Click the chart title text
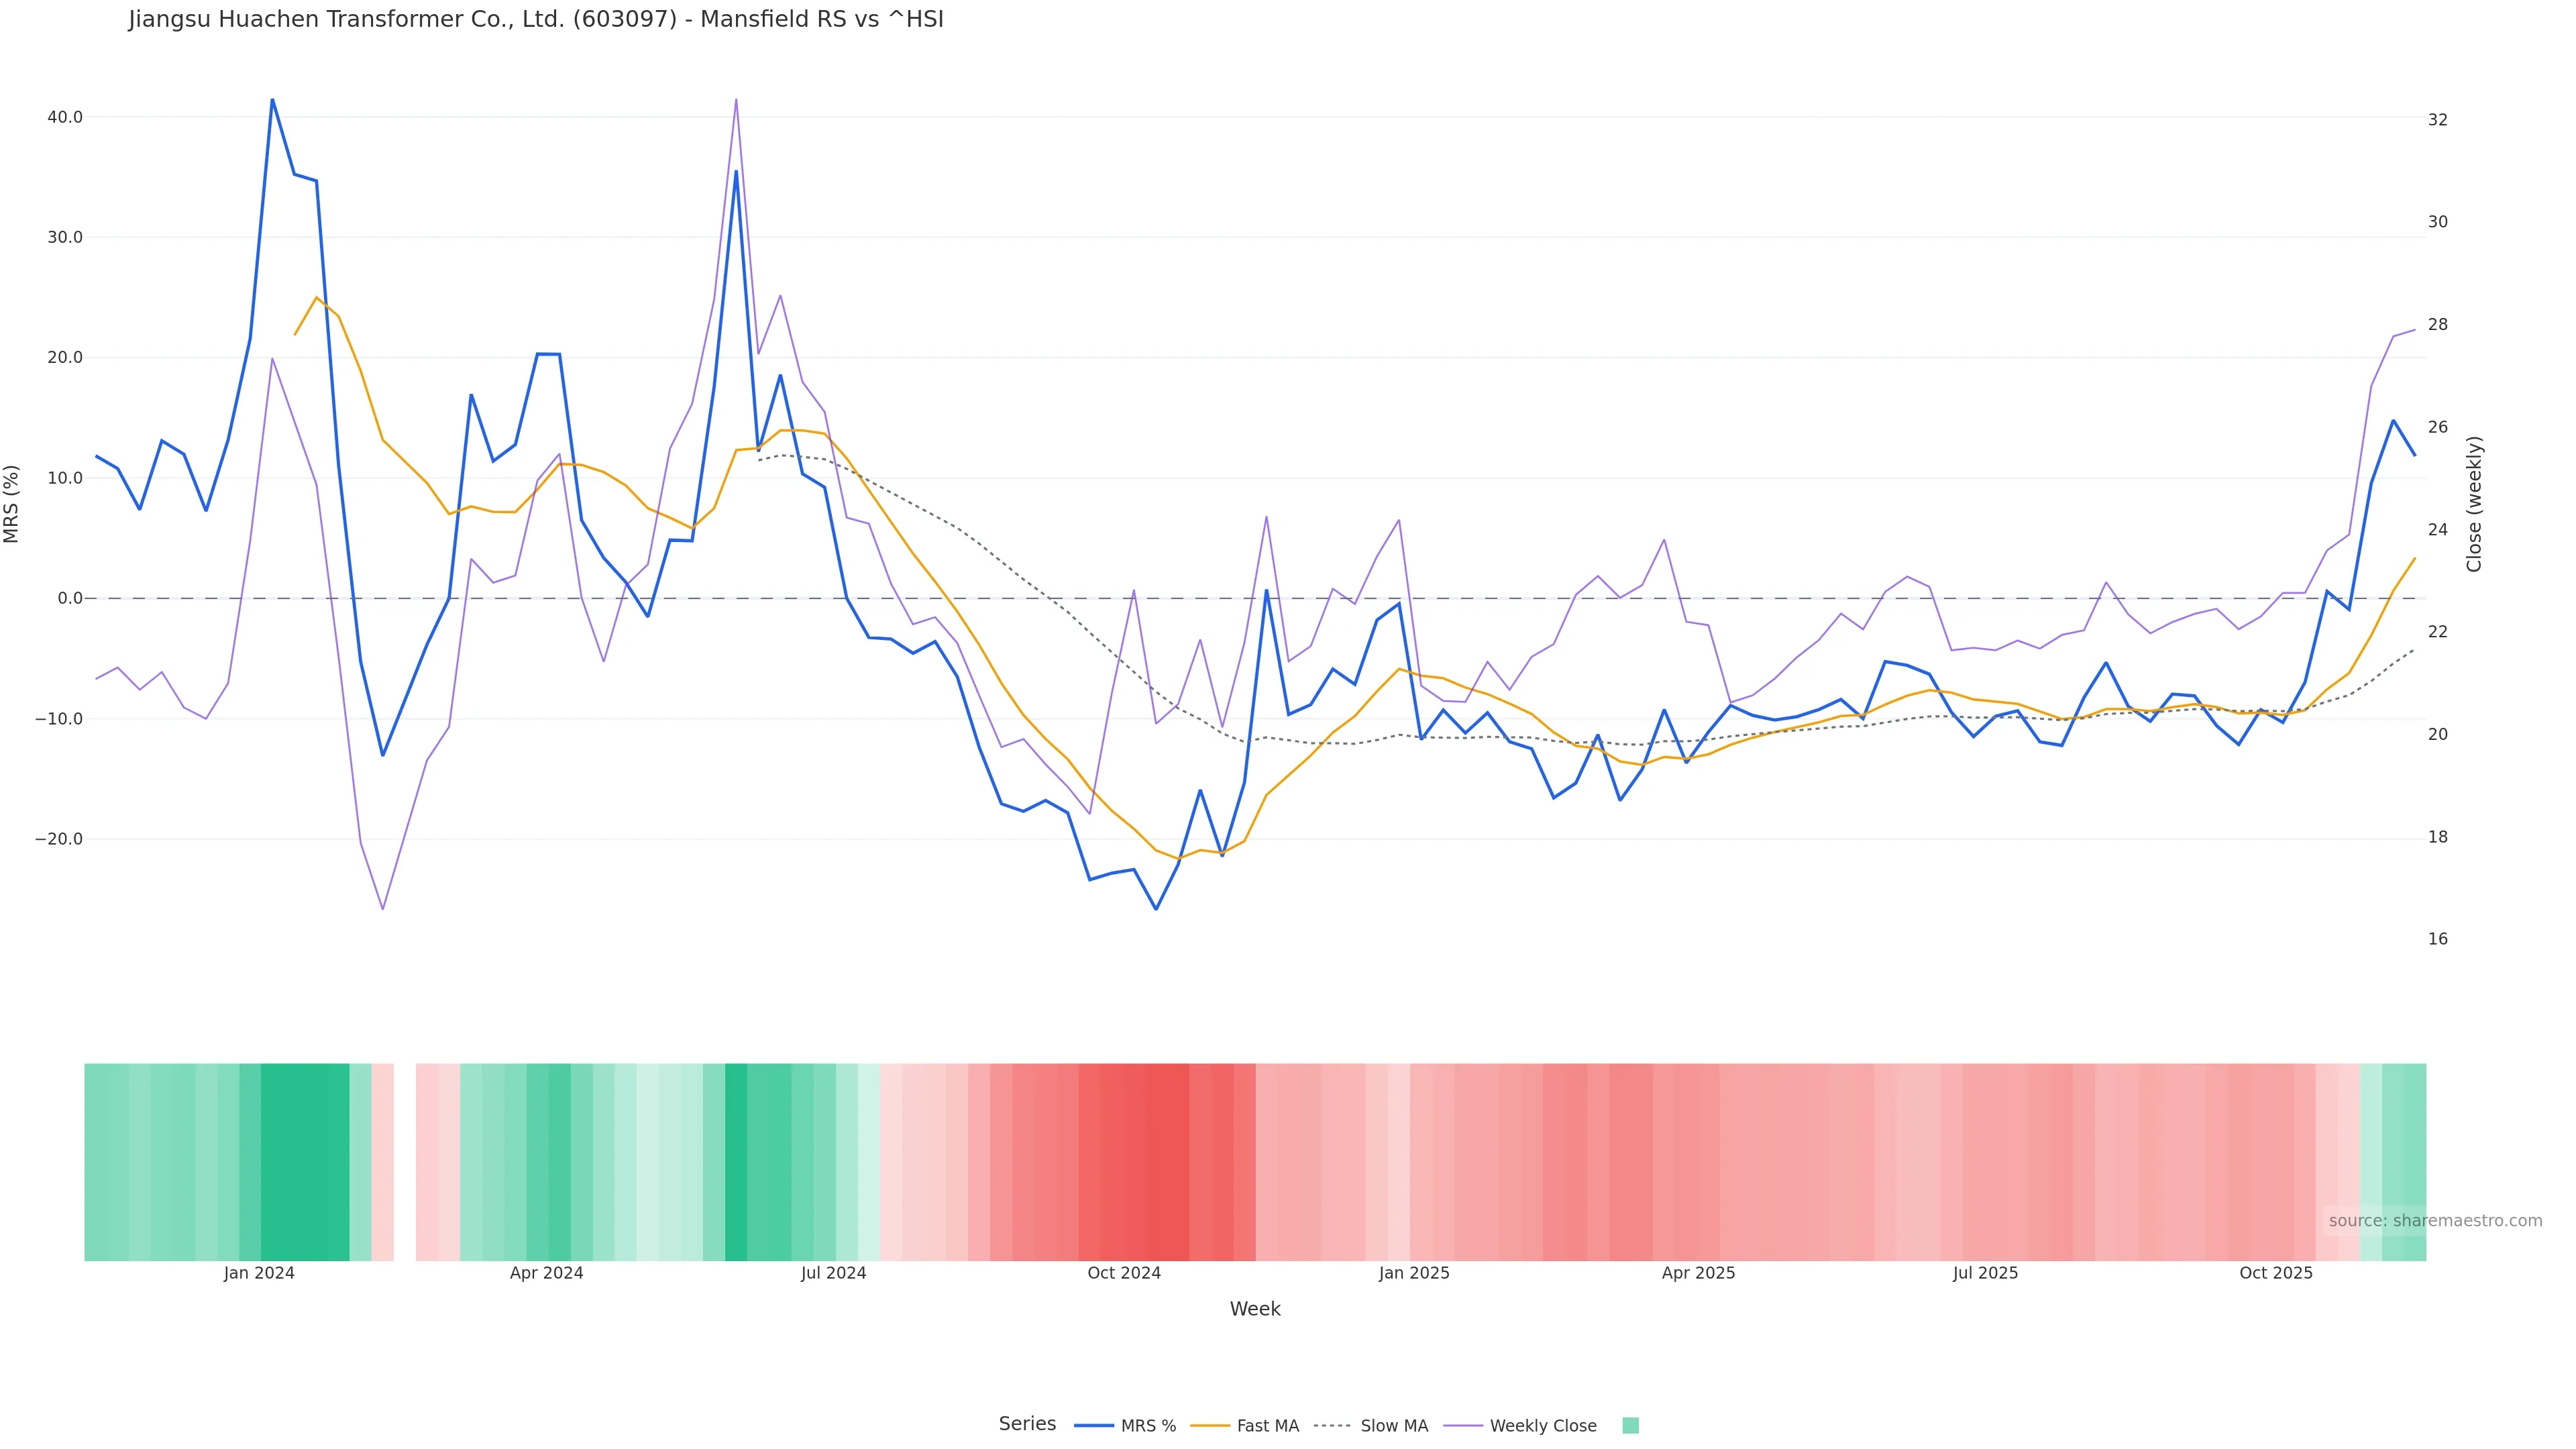This screenshot has width=2576, height=1449. (536, 20)
